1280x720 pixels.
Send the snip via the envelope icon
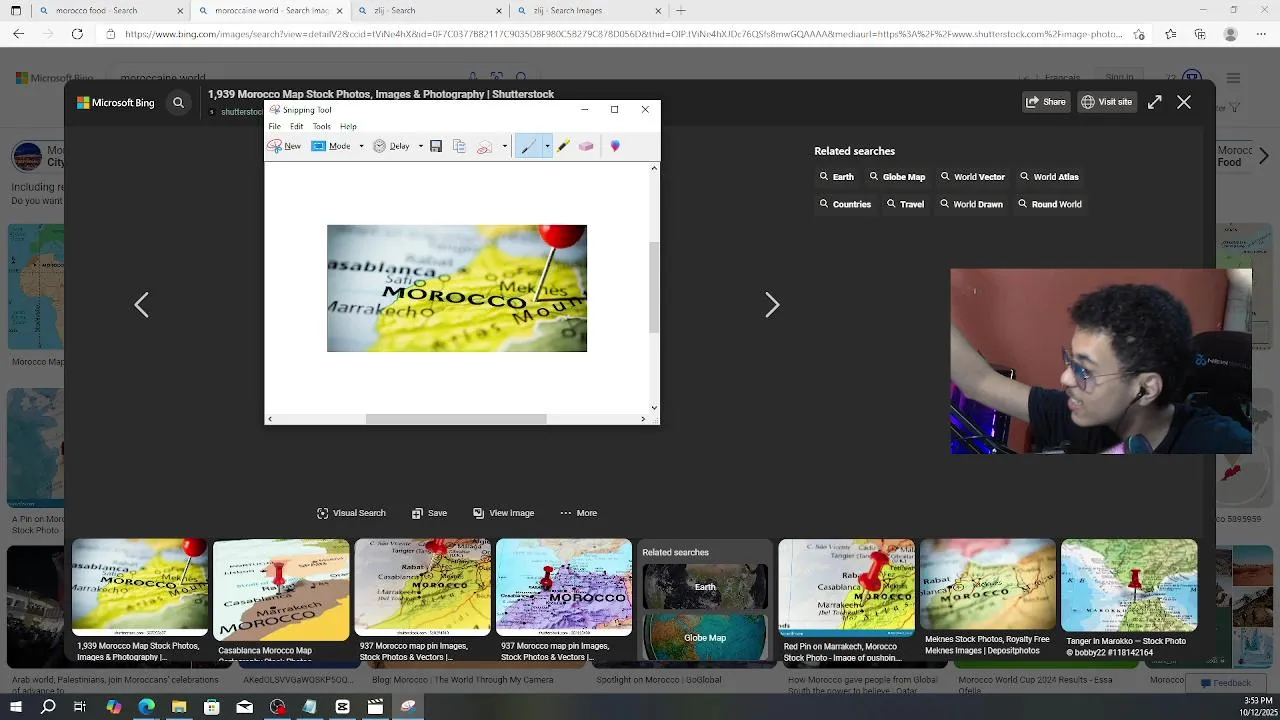484,146
